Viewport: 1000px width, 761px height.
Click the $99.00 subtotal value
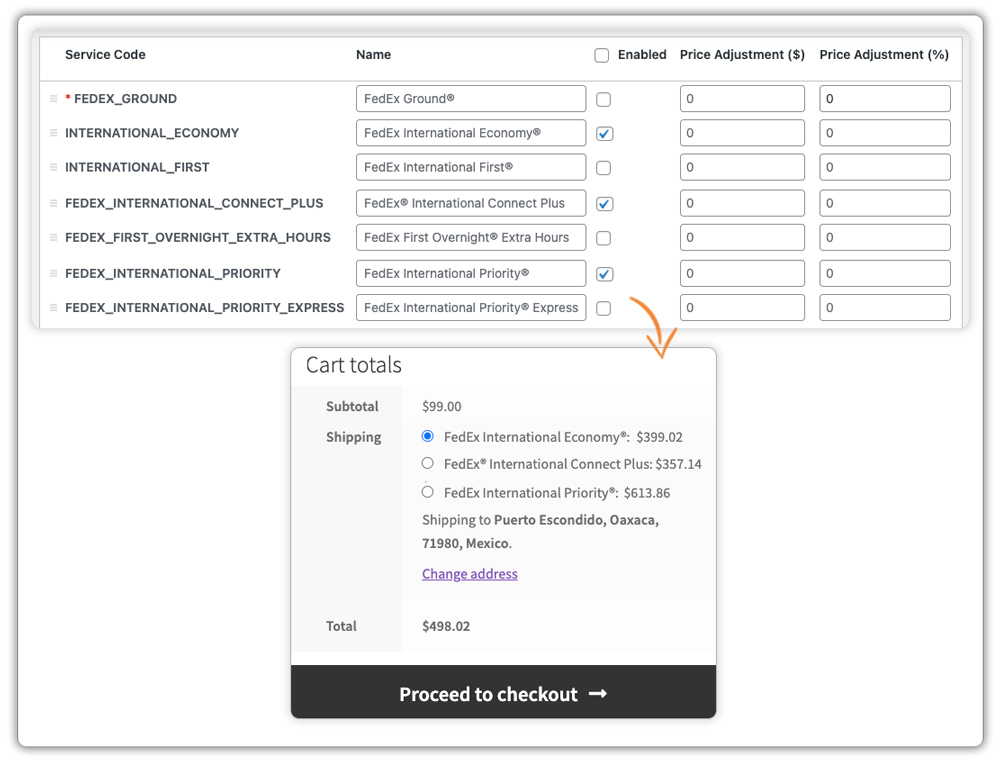coord(442,406)
